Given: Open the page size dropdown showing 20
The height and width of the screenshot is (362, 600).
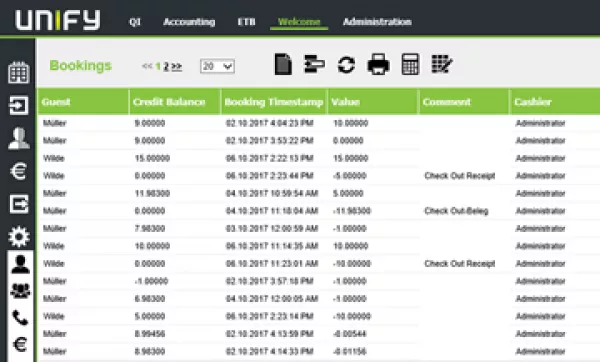Looking at the screenshot, I should [x=217, y=66].
